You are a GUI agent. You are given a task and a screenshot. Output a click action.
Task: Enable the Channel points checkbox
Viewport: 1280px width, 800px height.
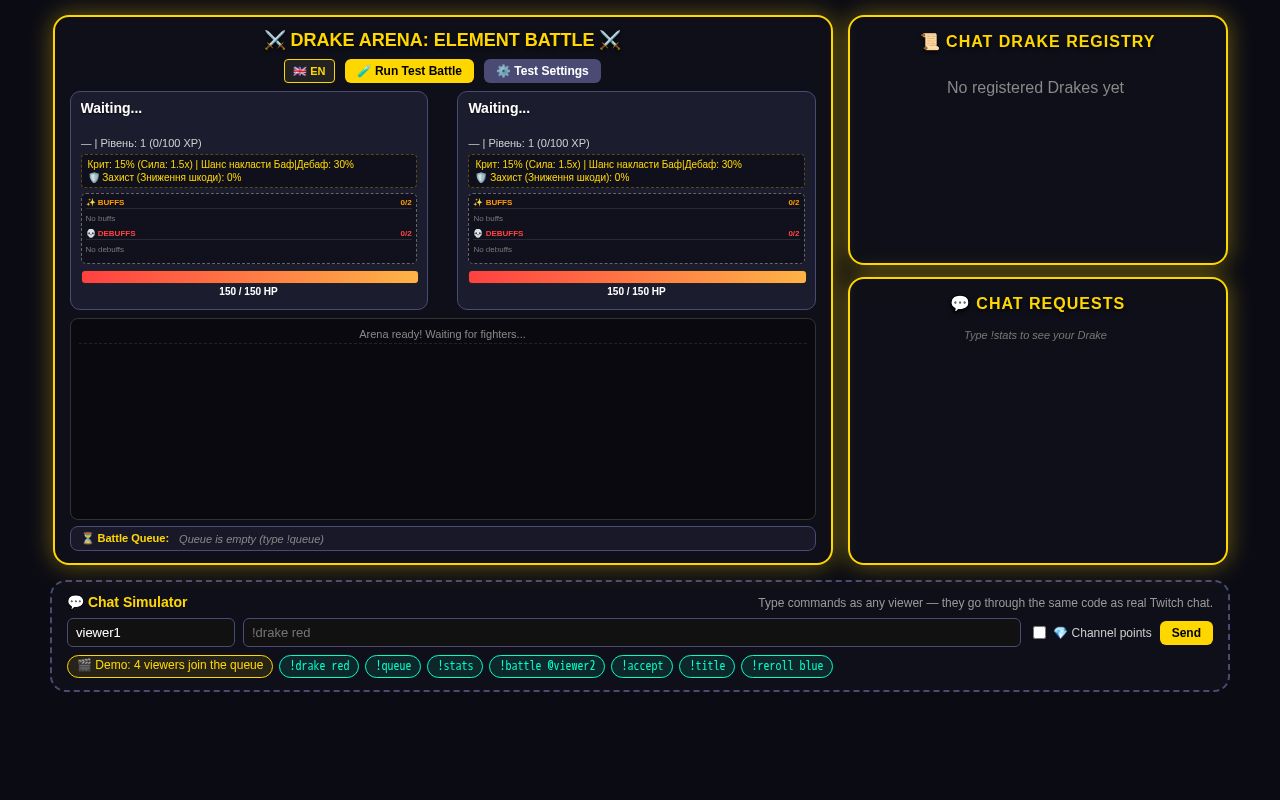tap(1039, 632)
